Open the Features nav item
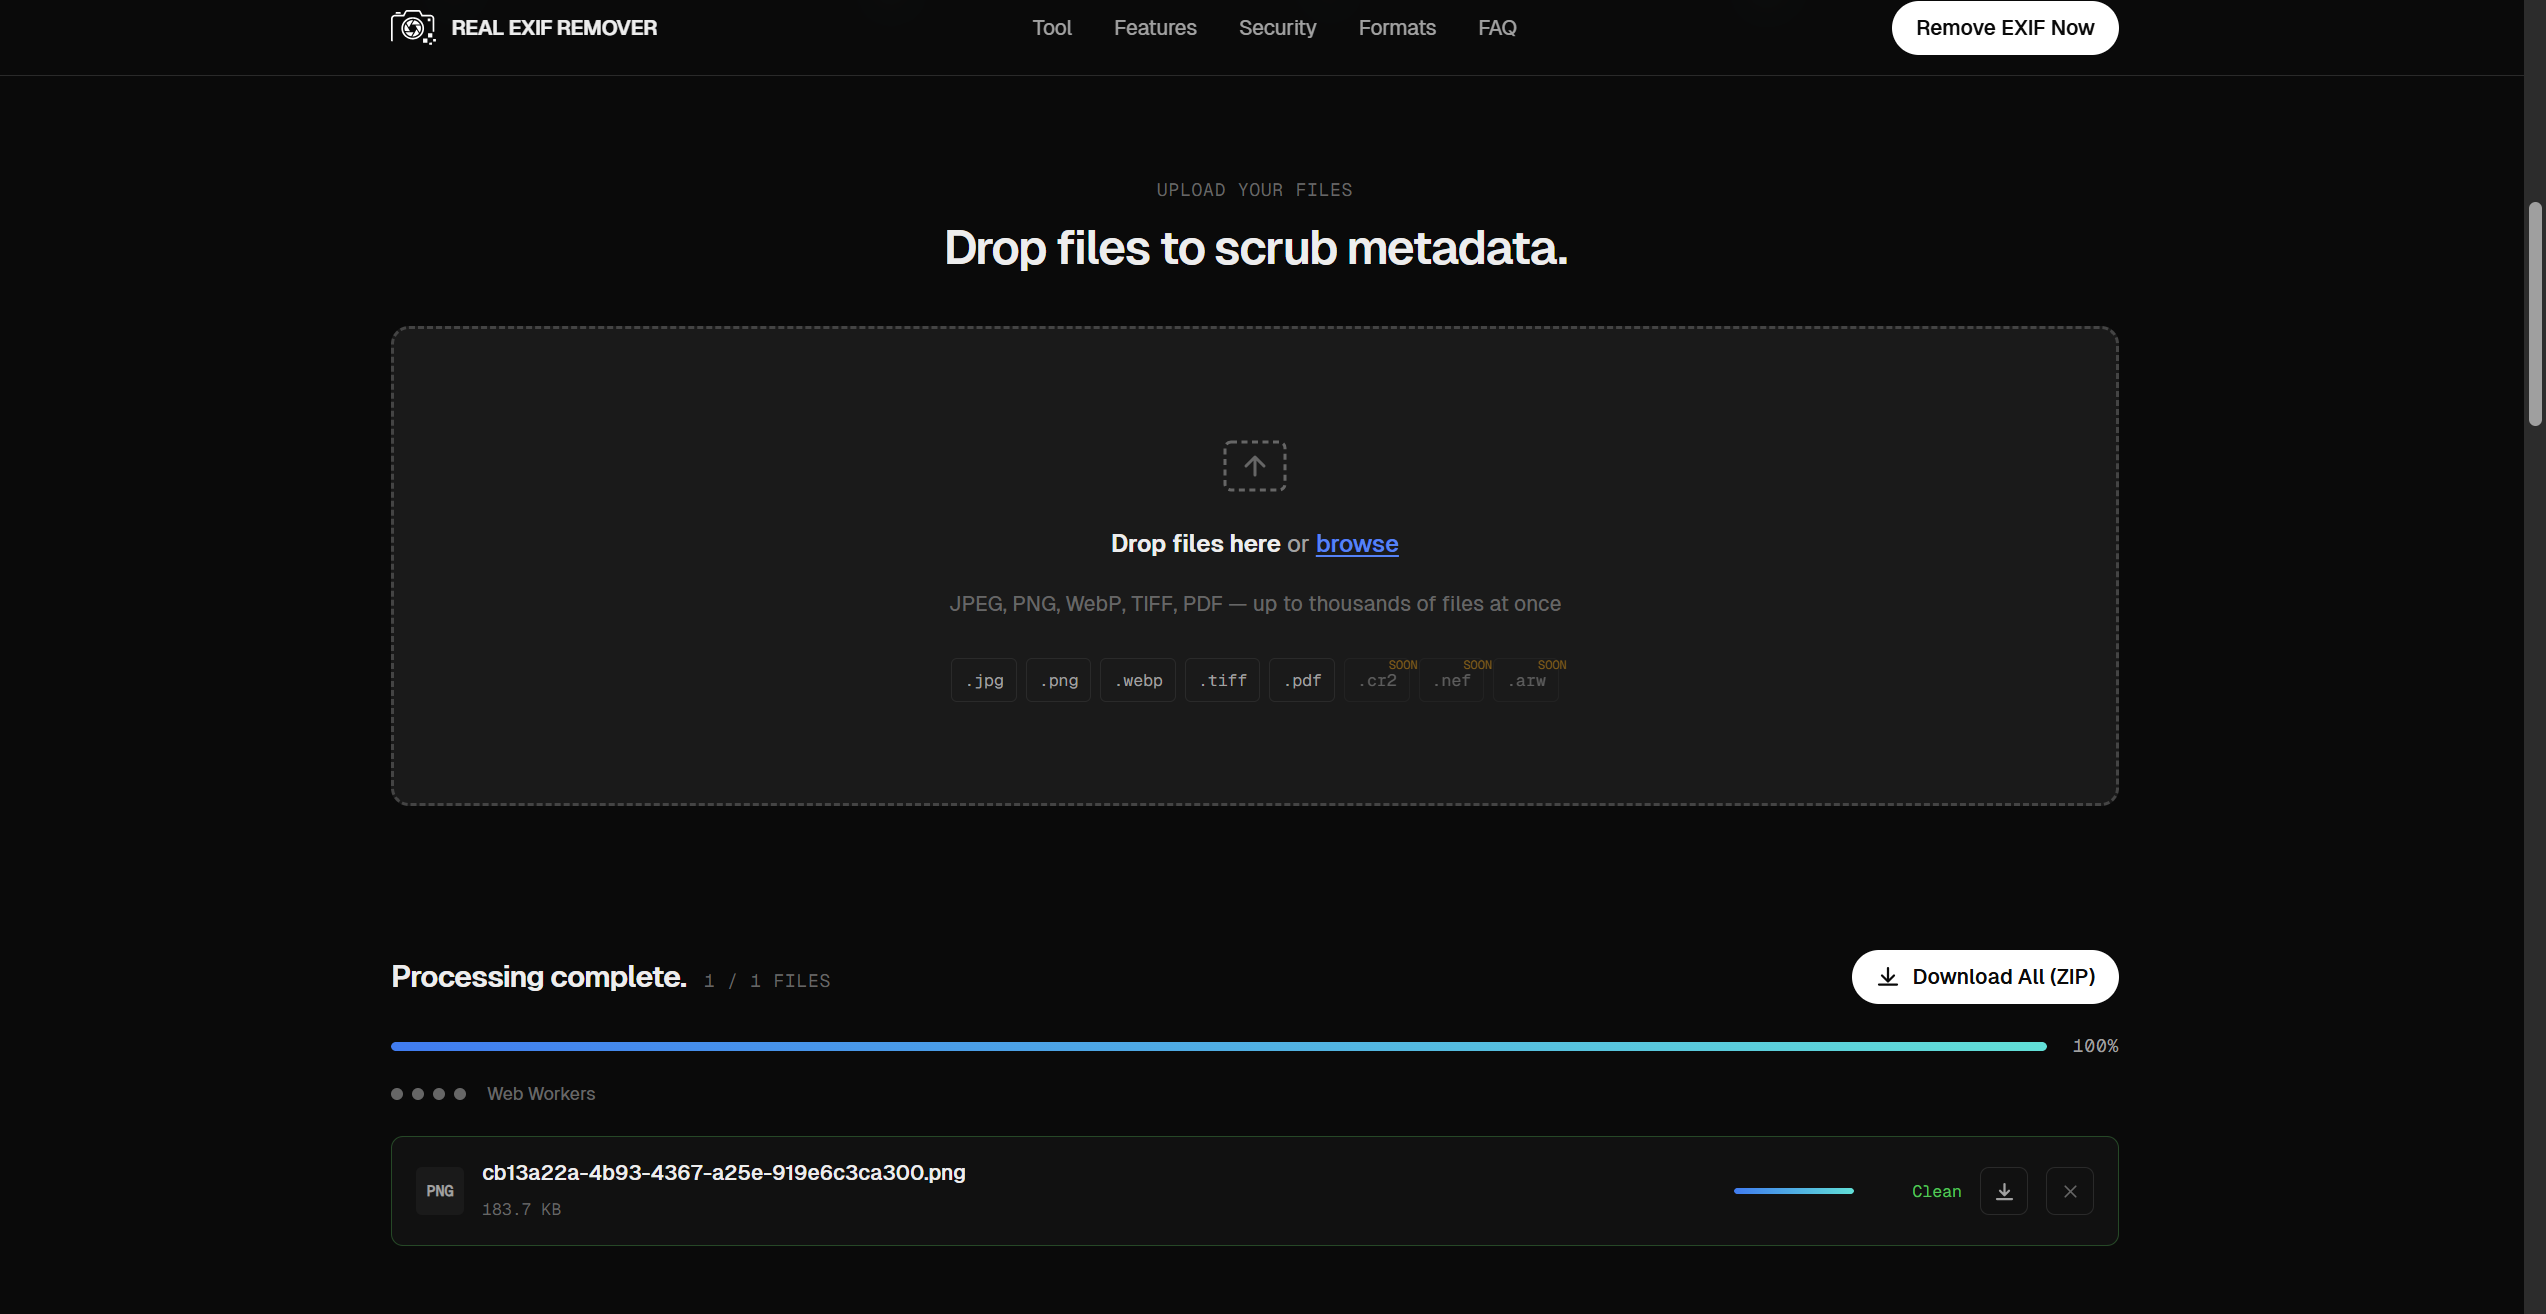The width and height of the screenshot is (2546, 1314). coord(1155,28)
